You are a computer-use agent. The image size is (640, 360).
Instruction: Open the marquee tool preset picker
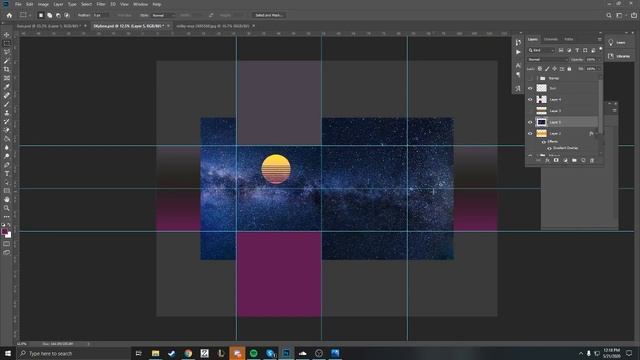[x=25, y=15]
